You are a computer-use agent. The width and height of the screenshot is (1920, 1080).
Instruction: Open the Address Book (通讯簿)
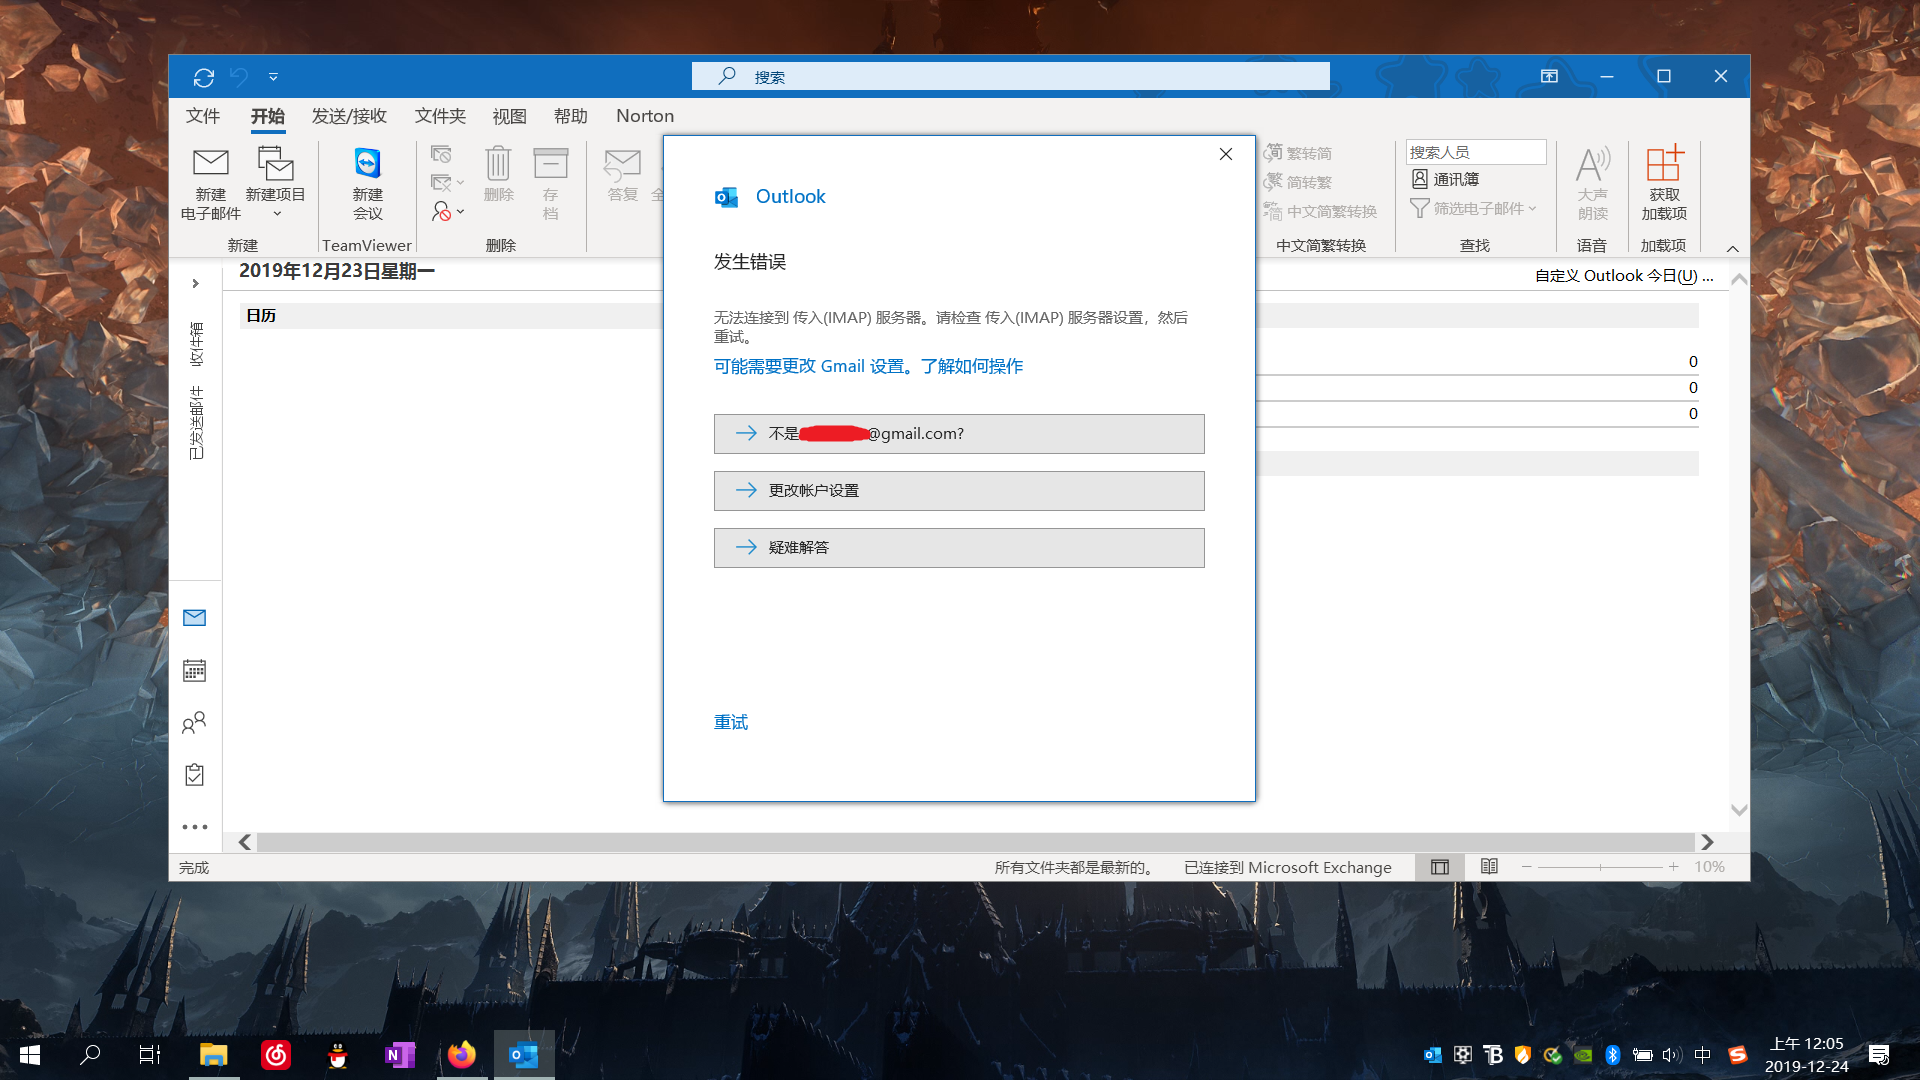click(1445, 179)
